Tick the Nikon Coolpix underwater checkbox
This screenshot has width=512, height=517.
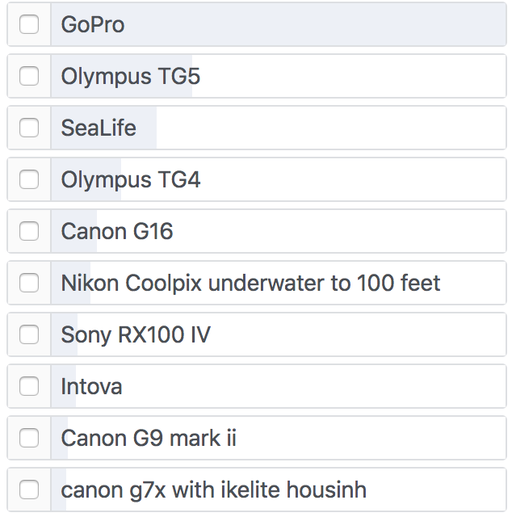(29, 283)
